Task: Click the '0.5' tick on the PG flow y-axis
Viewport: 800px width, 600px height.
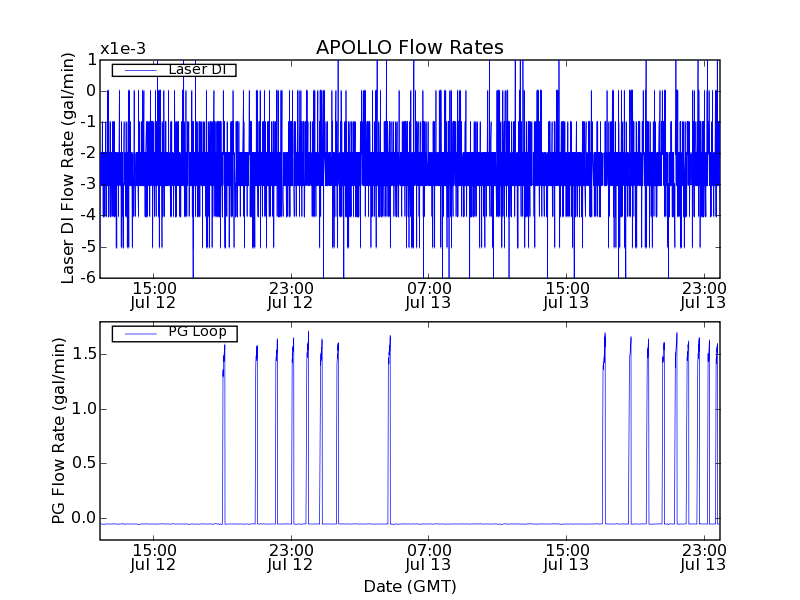Action: pyautogui.click(x=84, y=463)
